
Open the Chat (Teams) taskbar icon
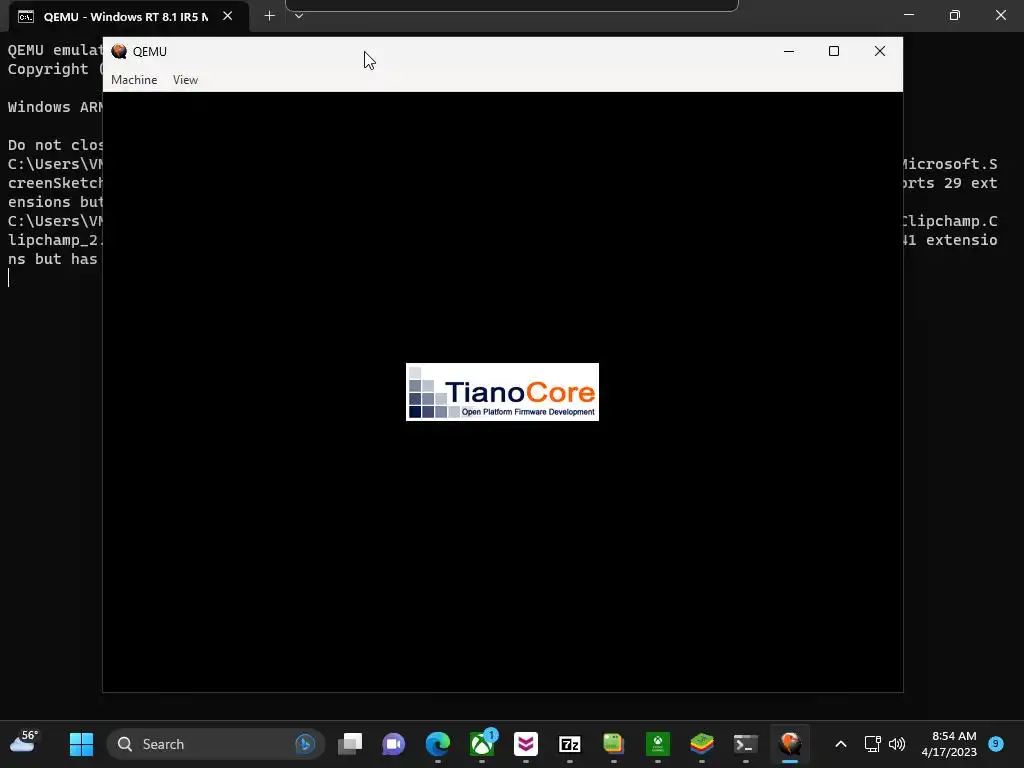click(394, 744)
